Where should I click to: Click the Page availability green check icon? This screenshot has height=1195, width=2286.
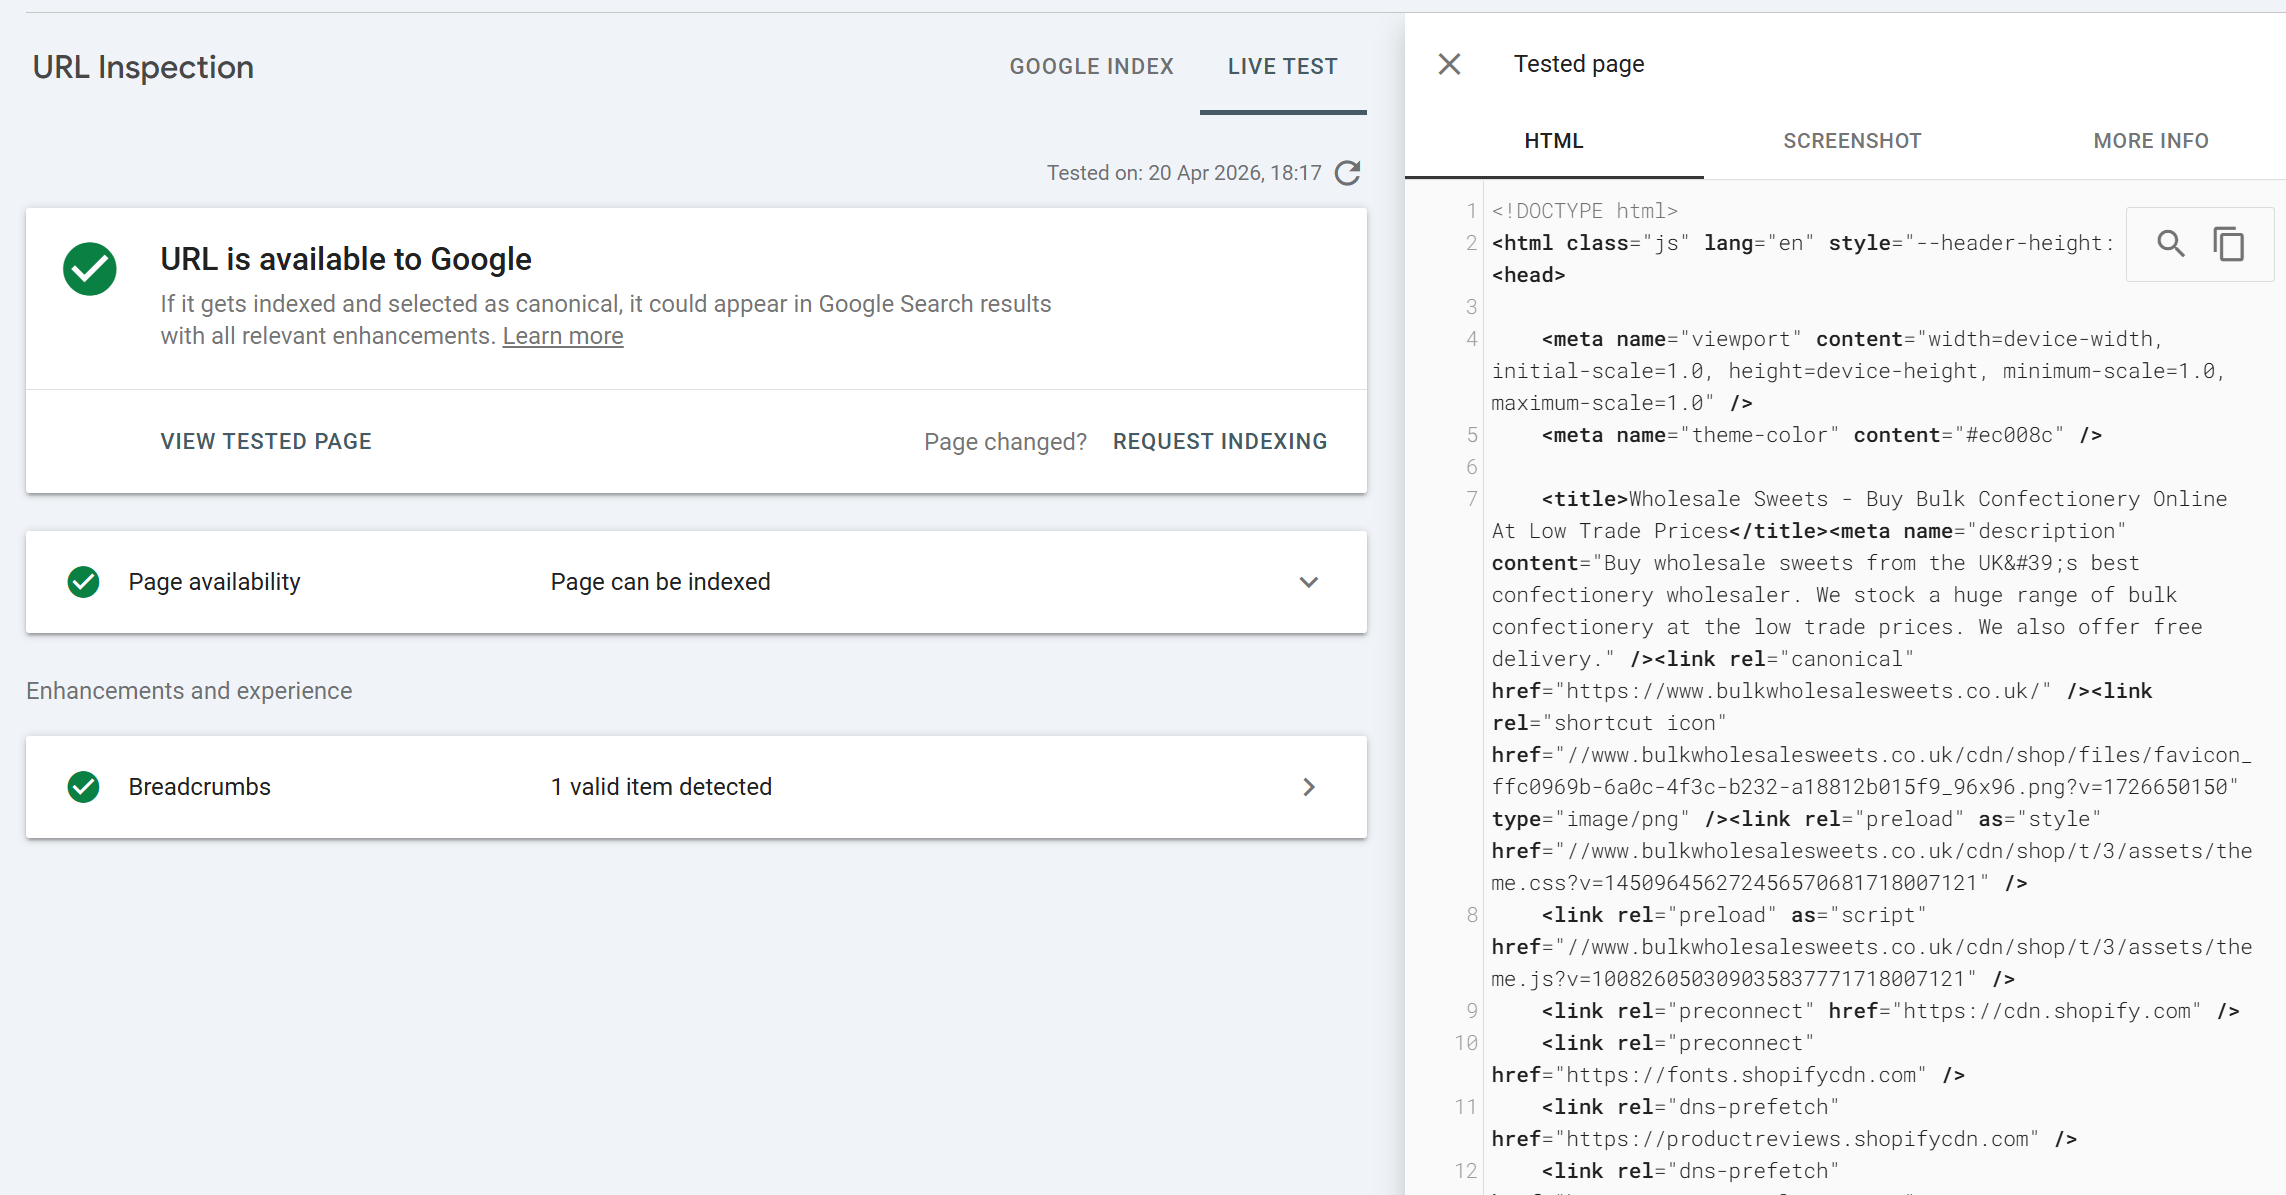coord(84,582)
